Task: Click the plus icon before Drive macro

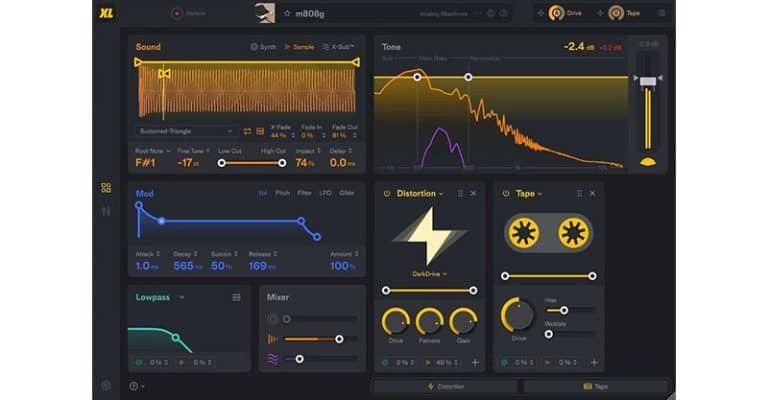Action: (540, 13)
